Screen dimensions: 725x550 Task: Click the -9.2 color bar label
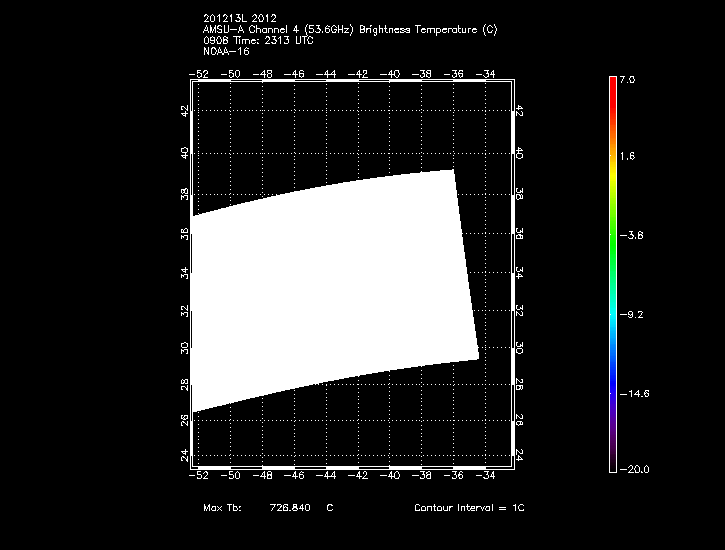coord(634,314)
